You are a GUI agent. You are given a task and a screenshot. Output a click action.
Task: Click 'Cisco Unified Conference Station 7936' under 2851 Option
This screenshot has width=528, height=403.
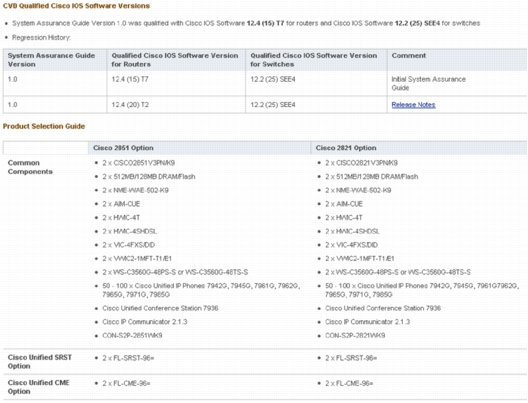[x=160, y=308]
